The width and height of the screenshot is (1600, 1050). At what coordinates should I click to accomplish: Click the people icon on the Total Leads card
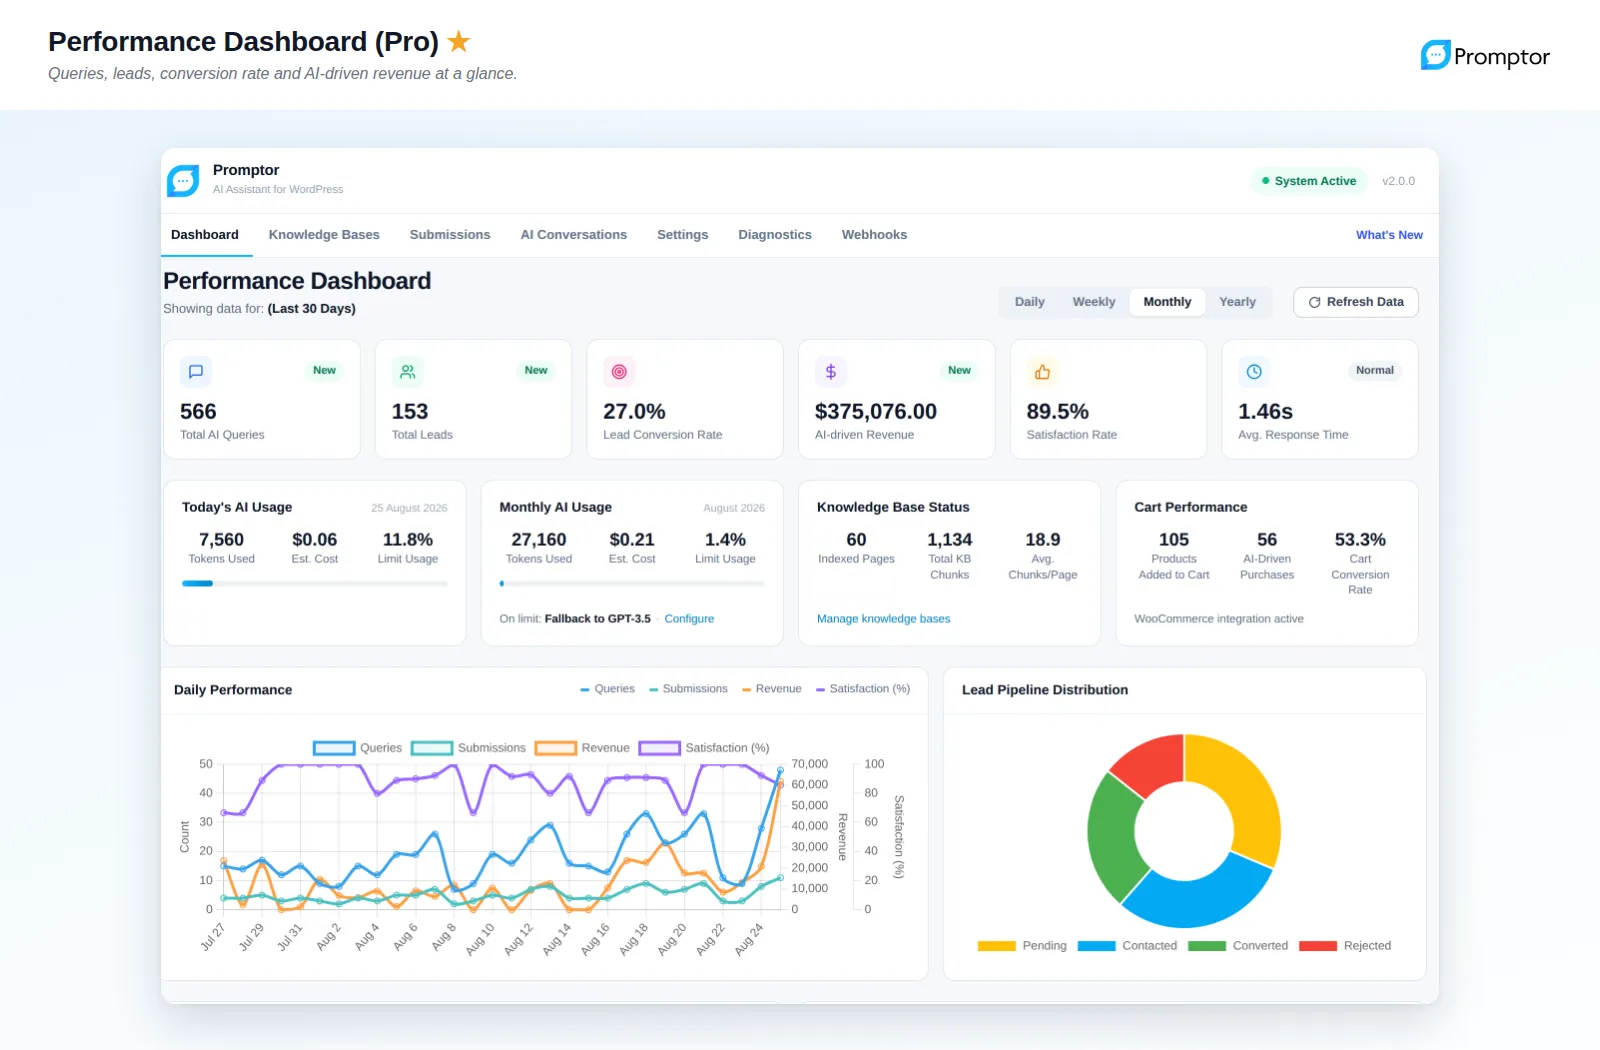click(408, 372)
